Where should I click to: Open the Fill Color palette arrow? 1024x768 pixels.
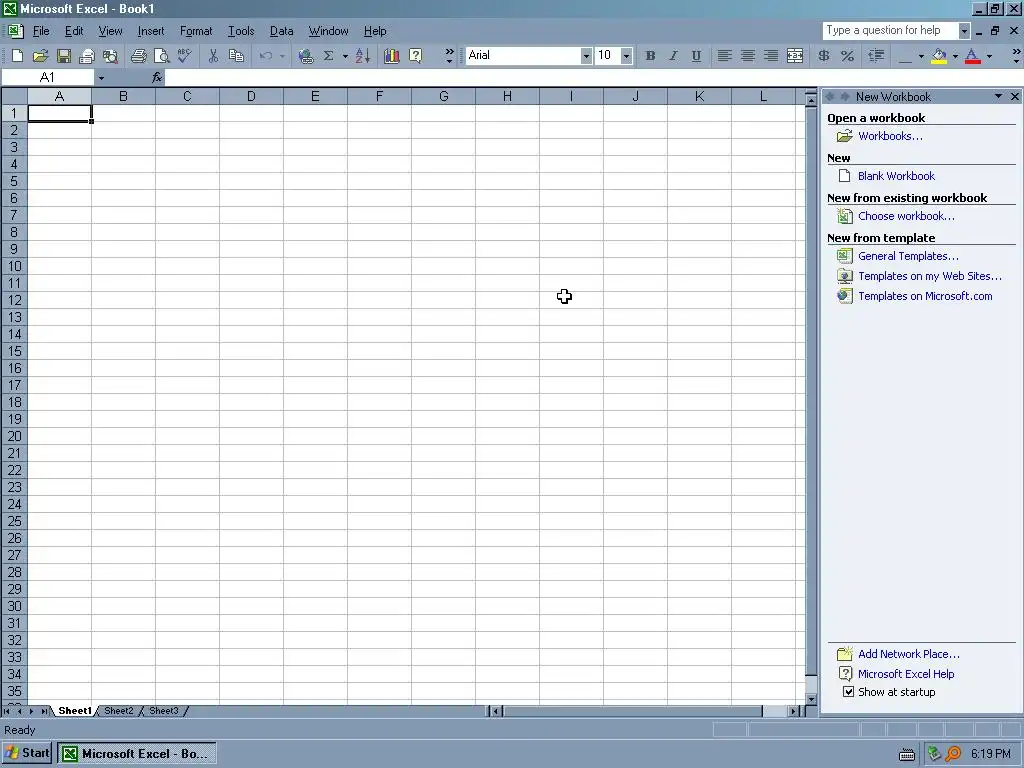[955, 56]
